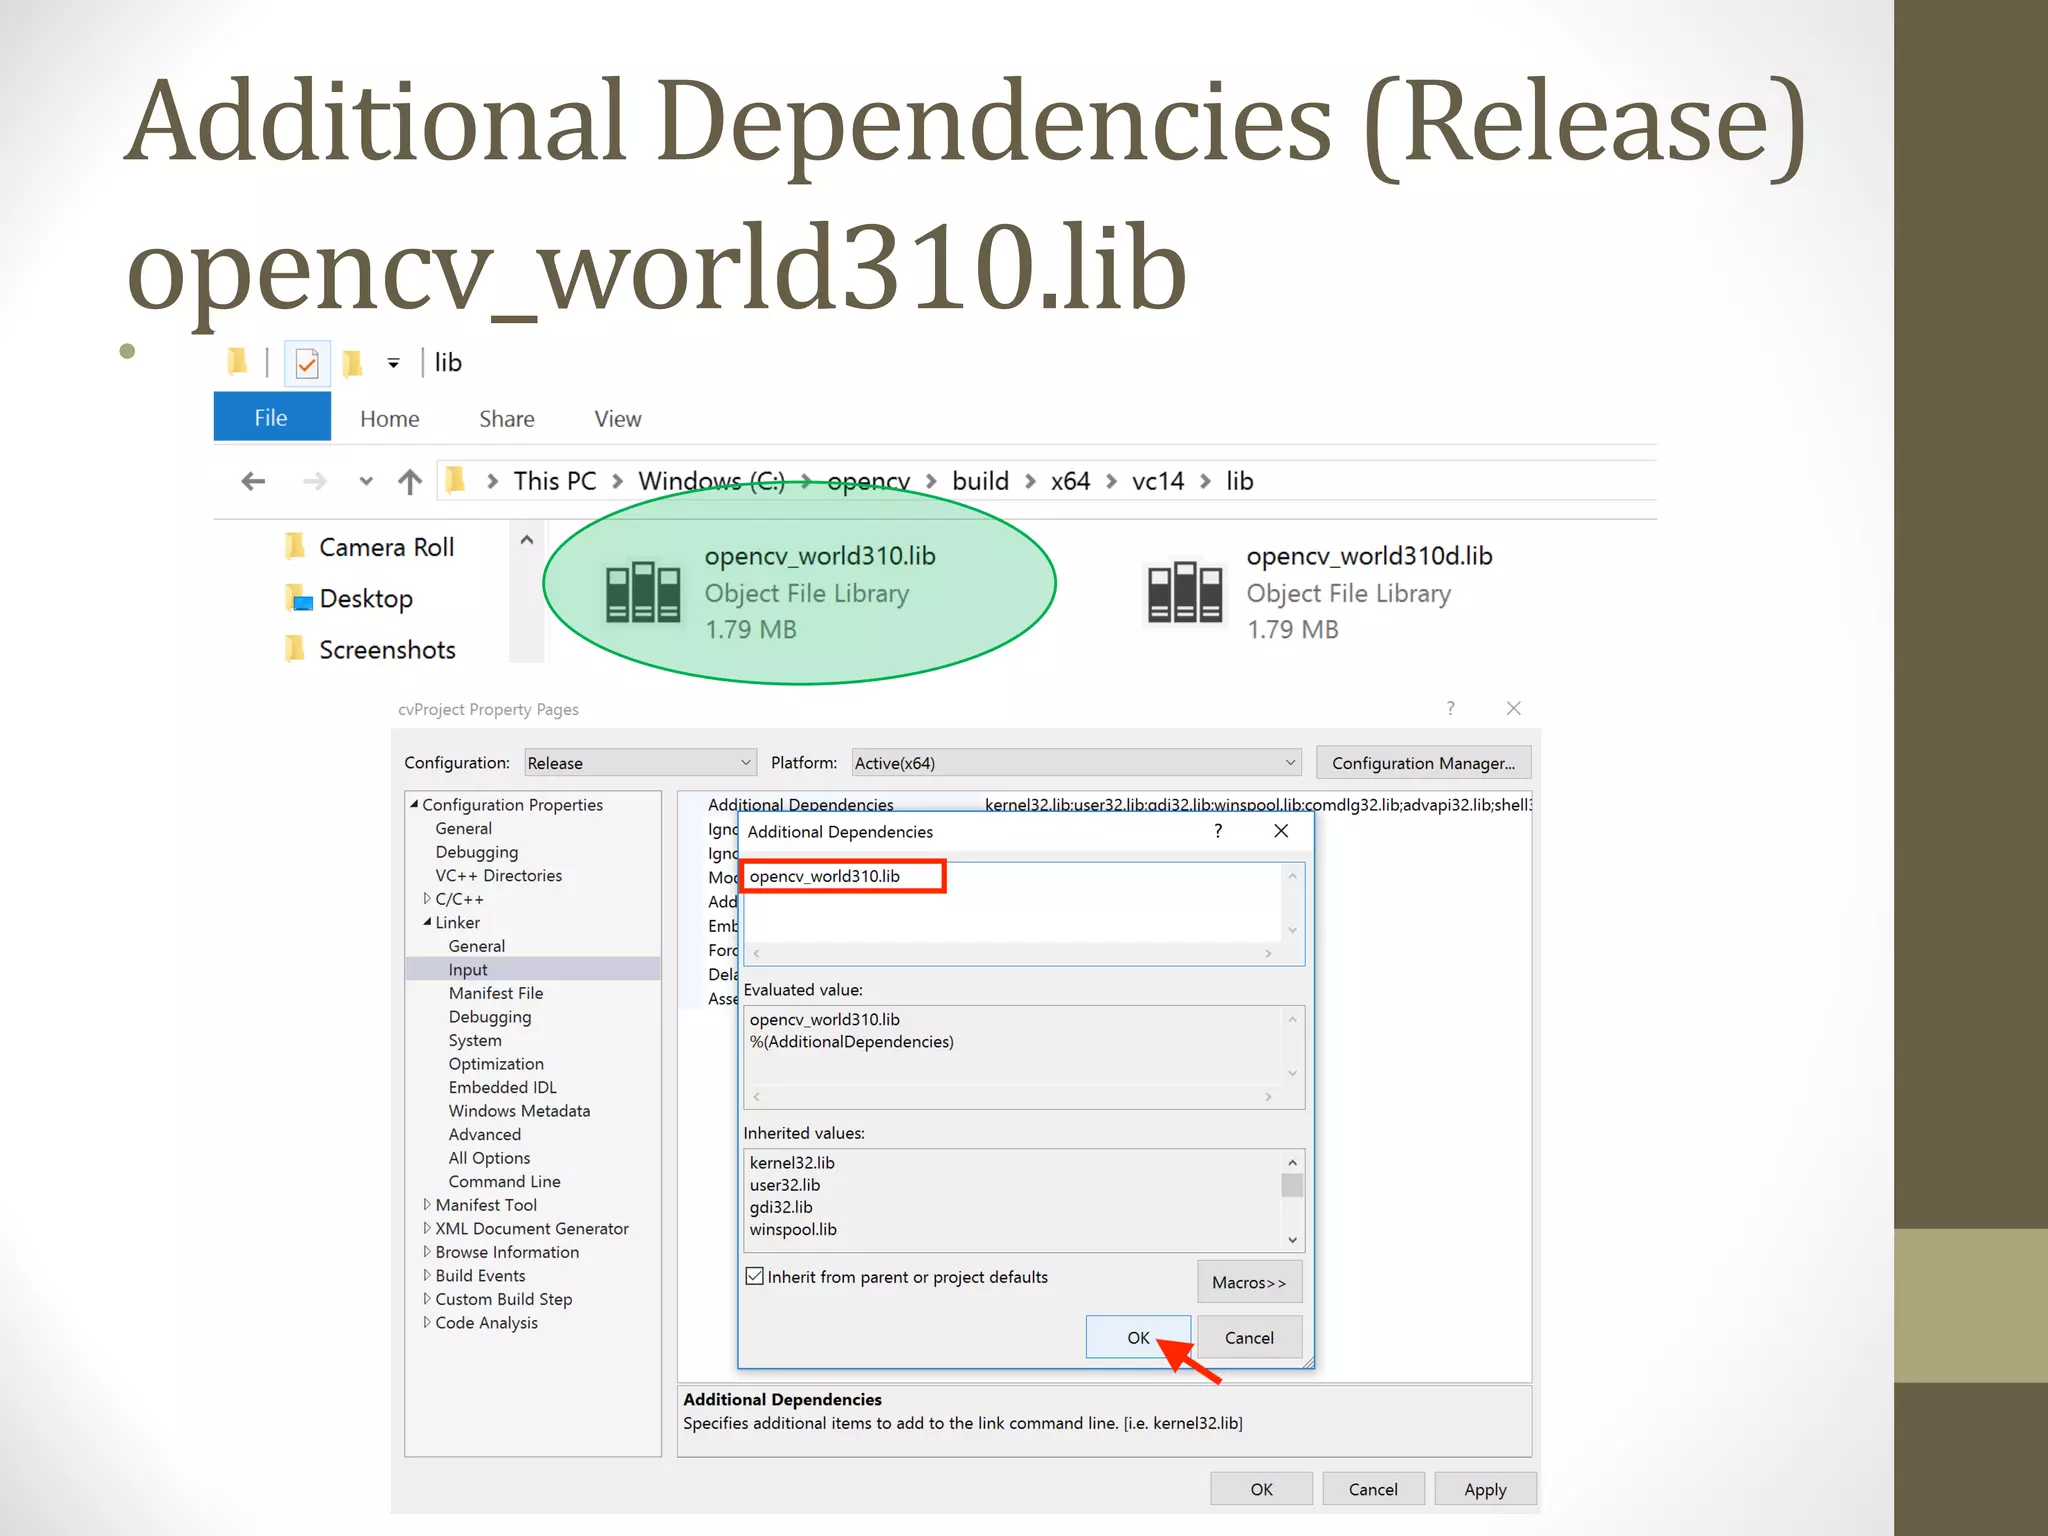Select the opencv_world310.lib library file icon
The width and height of the screenshot is (2048, 1536).
(x=642, y=592)
